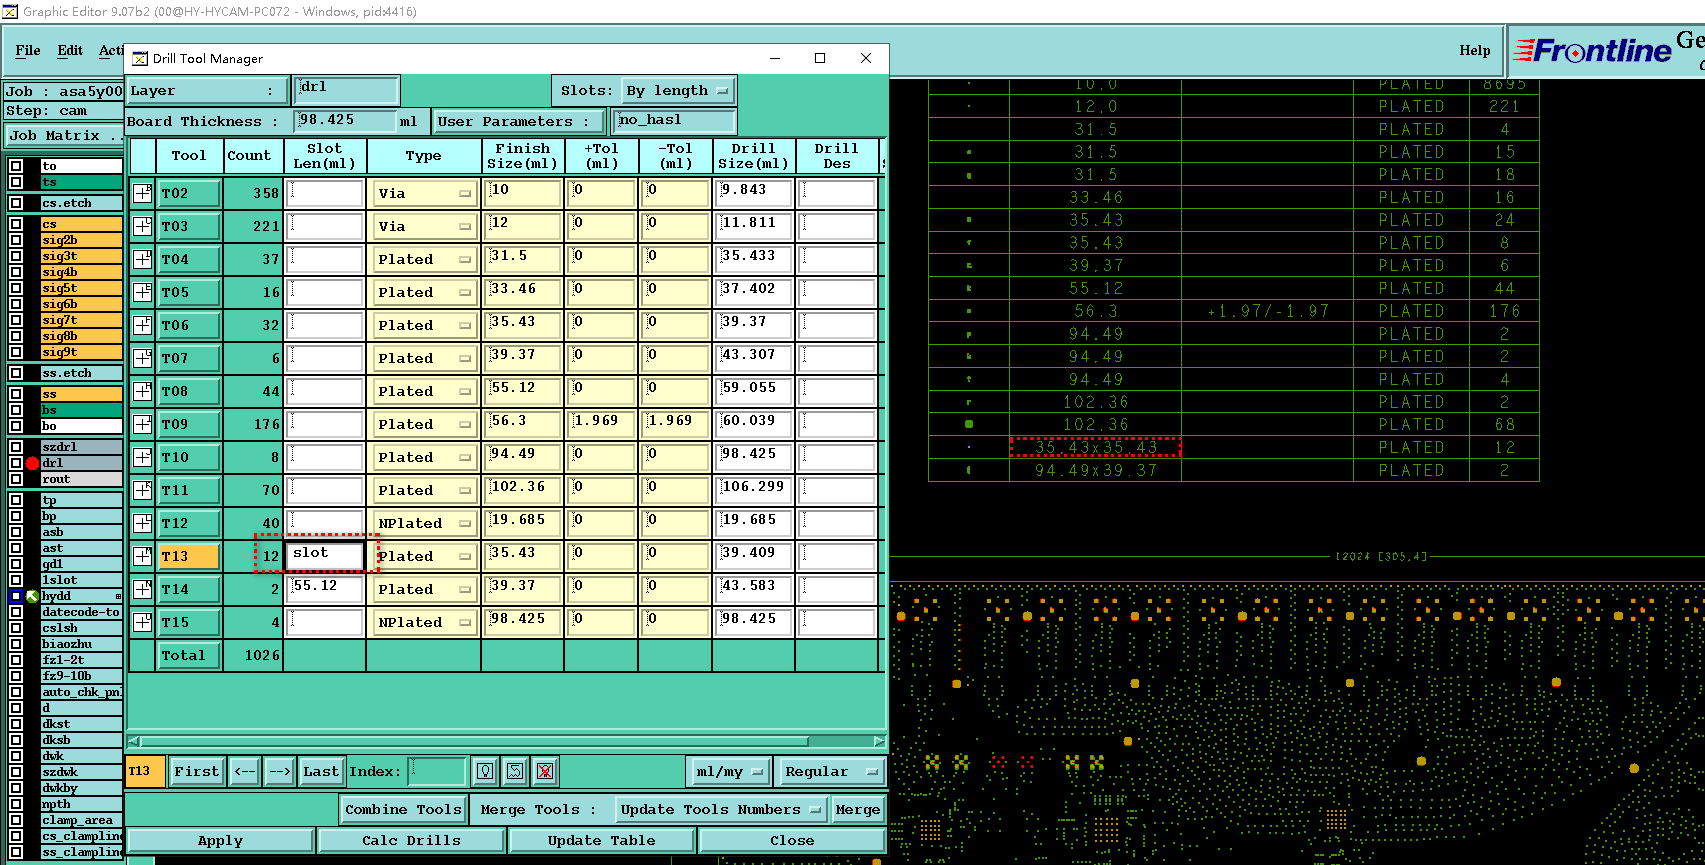1705x865 pixels.
Task: Open the Type dropdown for tool T12
Action: tap(424, 523)
